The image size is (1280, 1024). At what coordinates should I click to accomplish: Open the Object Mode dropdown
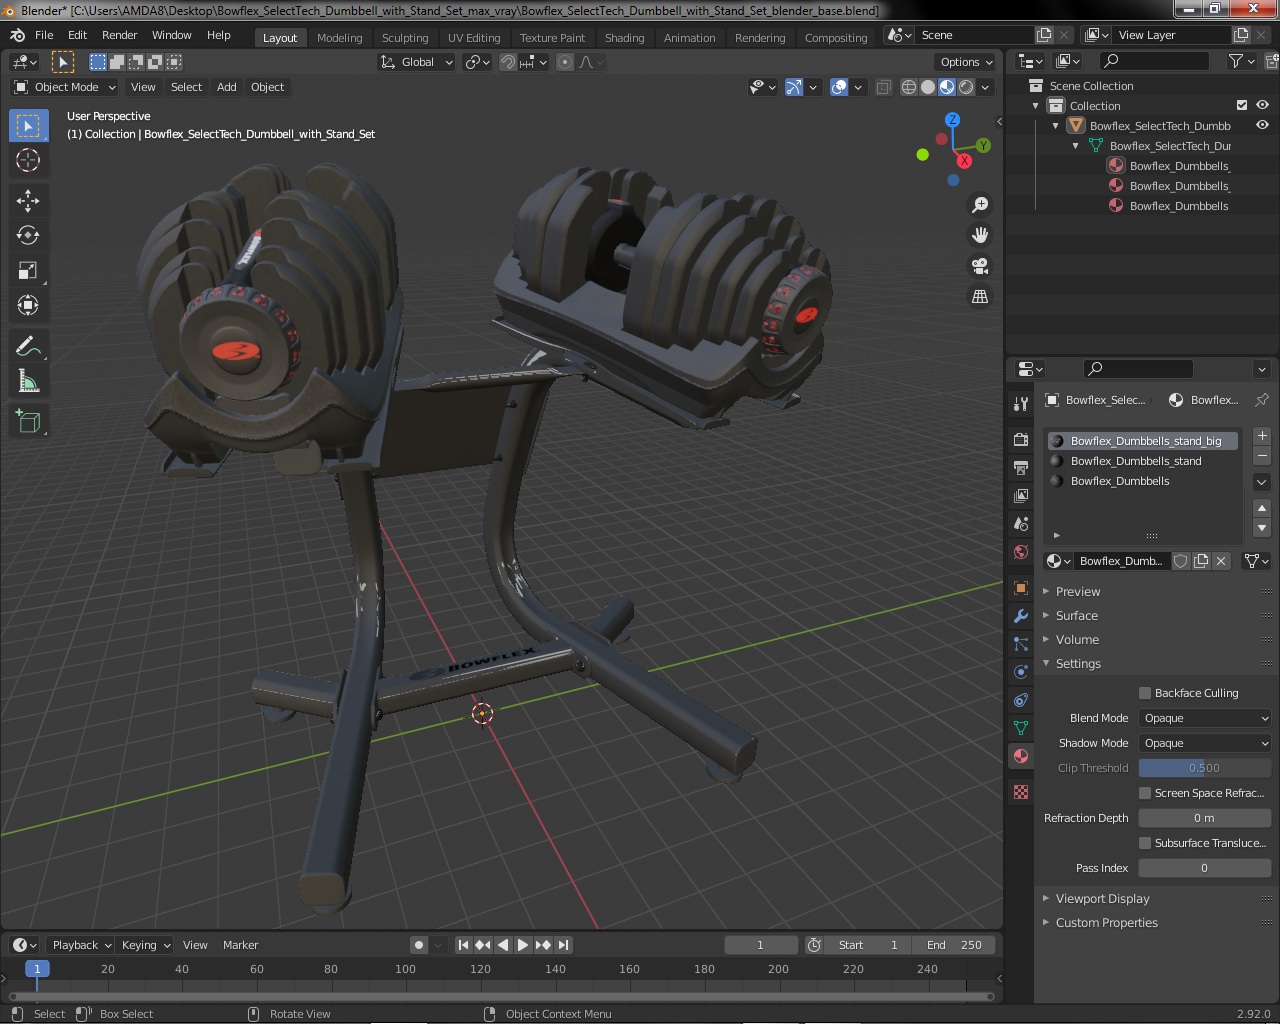click(x=65, y=87)
